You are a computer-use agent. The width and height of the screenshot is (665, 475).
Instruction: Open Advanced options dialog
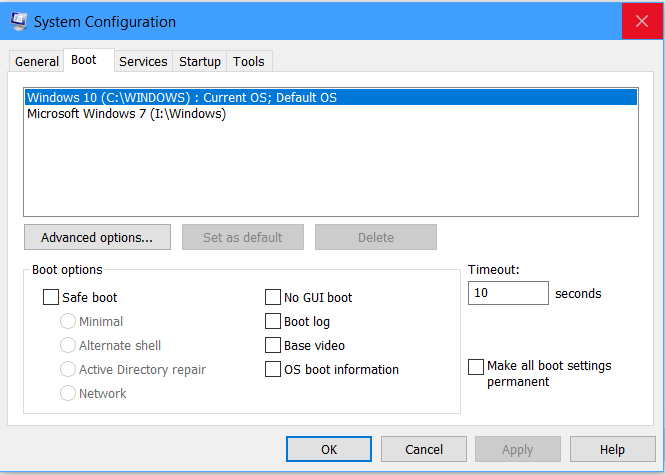point(98,237)
